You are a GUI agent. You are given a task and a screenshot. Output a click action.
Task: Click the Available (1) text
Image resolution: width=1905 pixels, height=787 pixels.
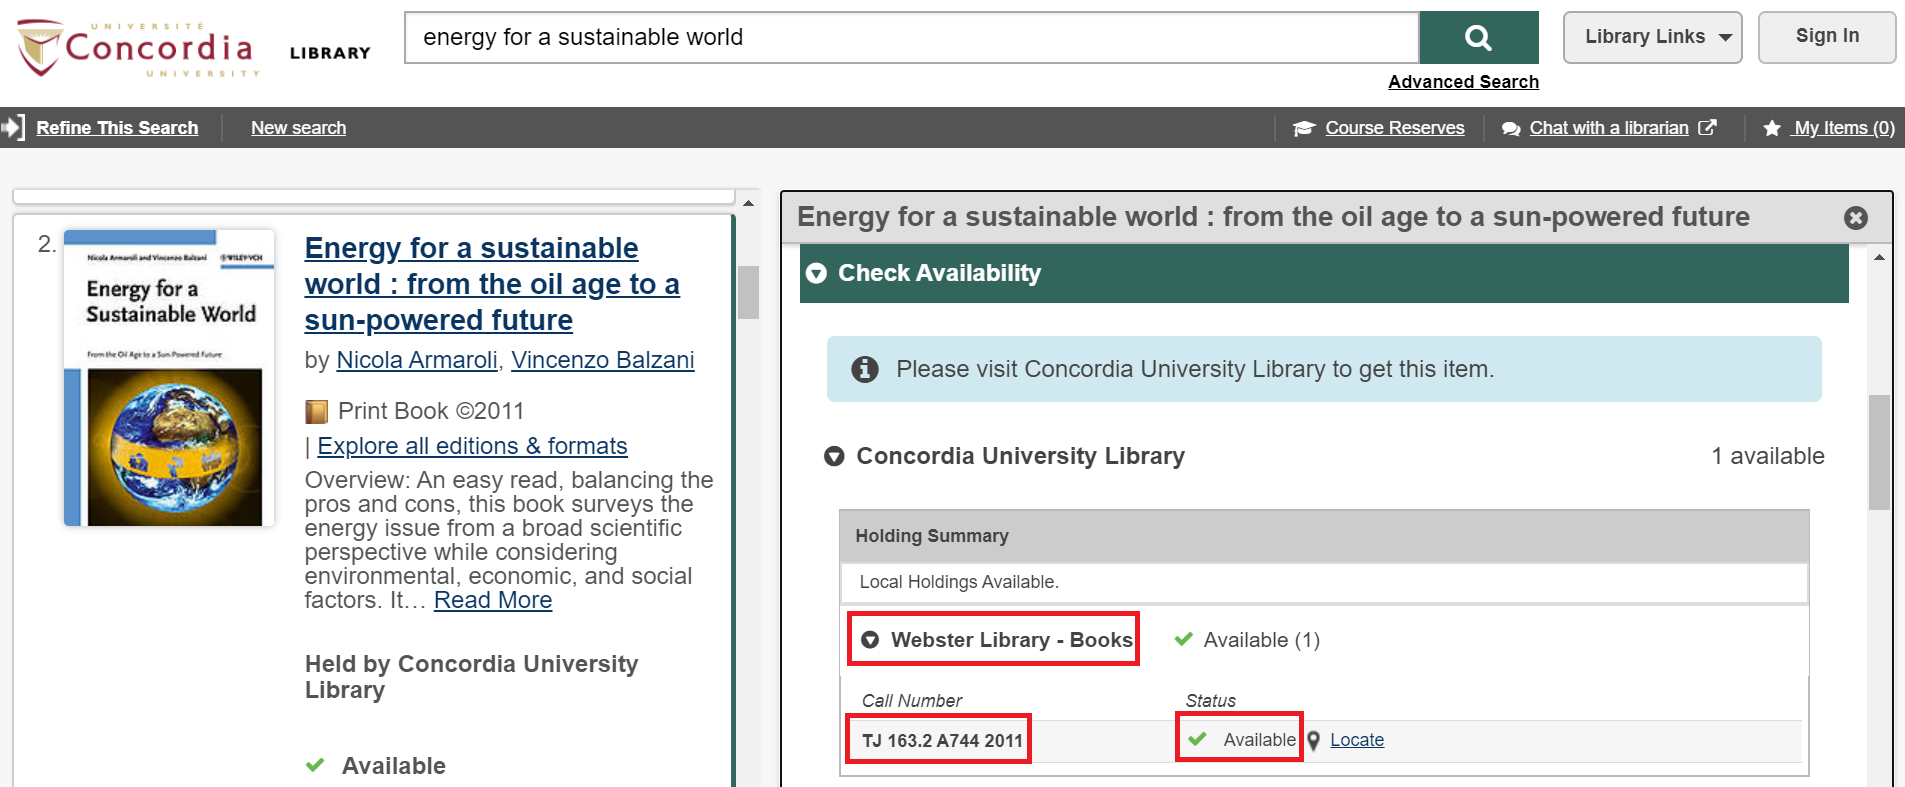(1261, 640)
